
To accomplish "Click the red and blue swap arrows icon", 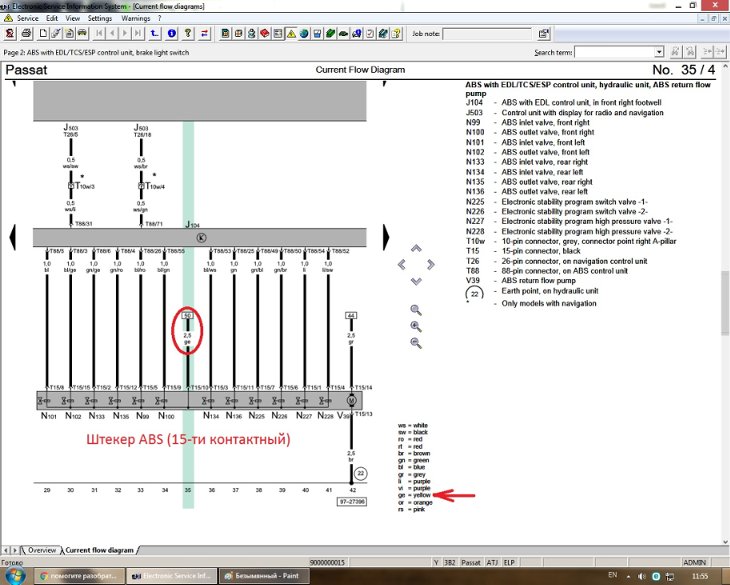I will pos(204,34).
